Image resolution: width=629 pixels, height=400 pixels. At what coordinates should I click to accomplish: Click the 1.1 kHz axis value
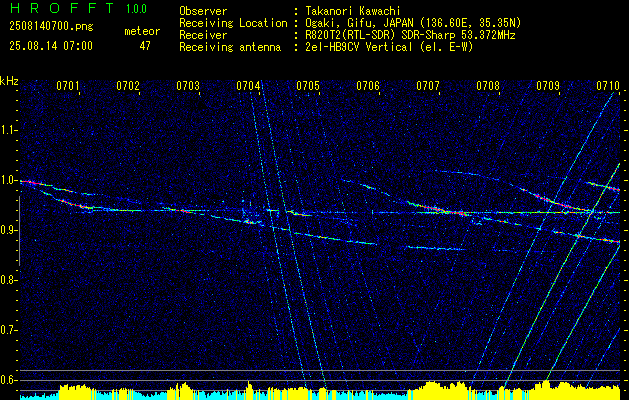pyautogui.click(x=7, y=130)
